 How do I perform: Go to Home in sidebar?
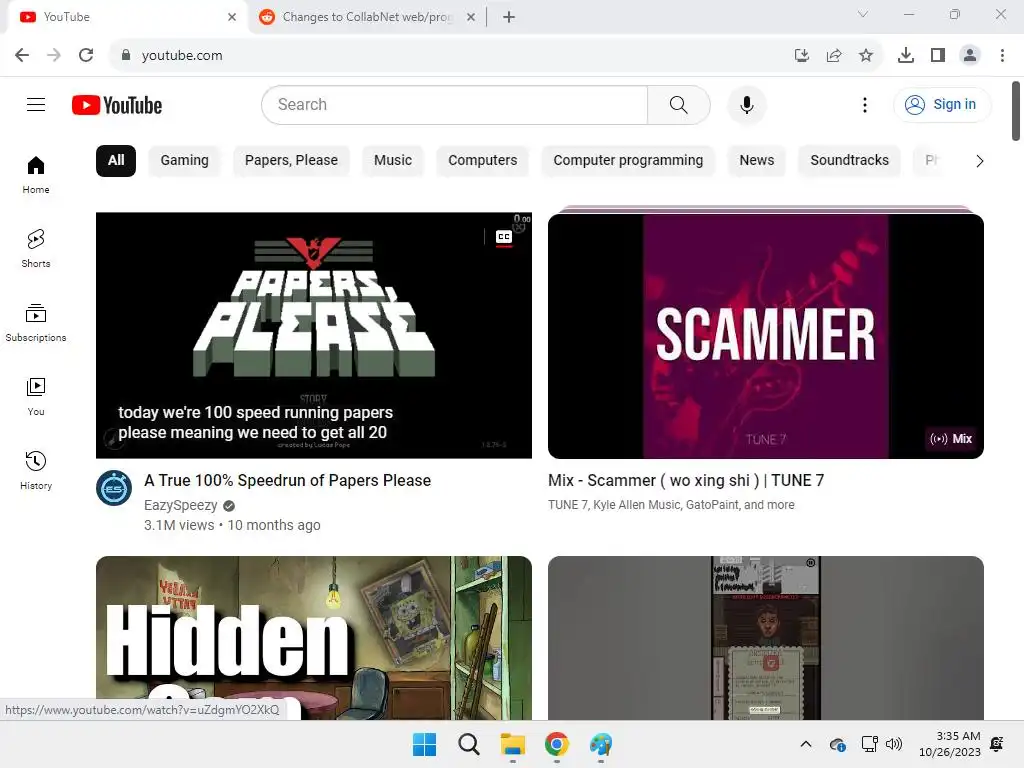tap(36, 175)
